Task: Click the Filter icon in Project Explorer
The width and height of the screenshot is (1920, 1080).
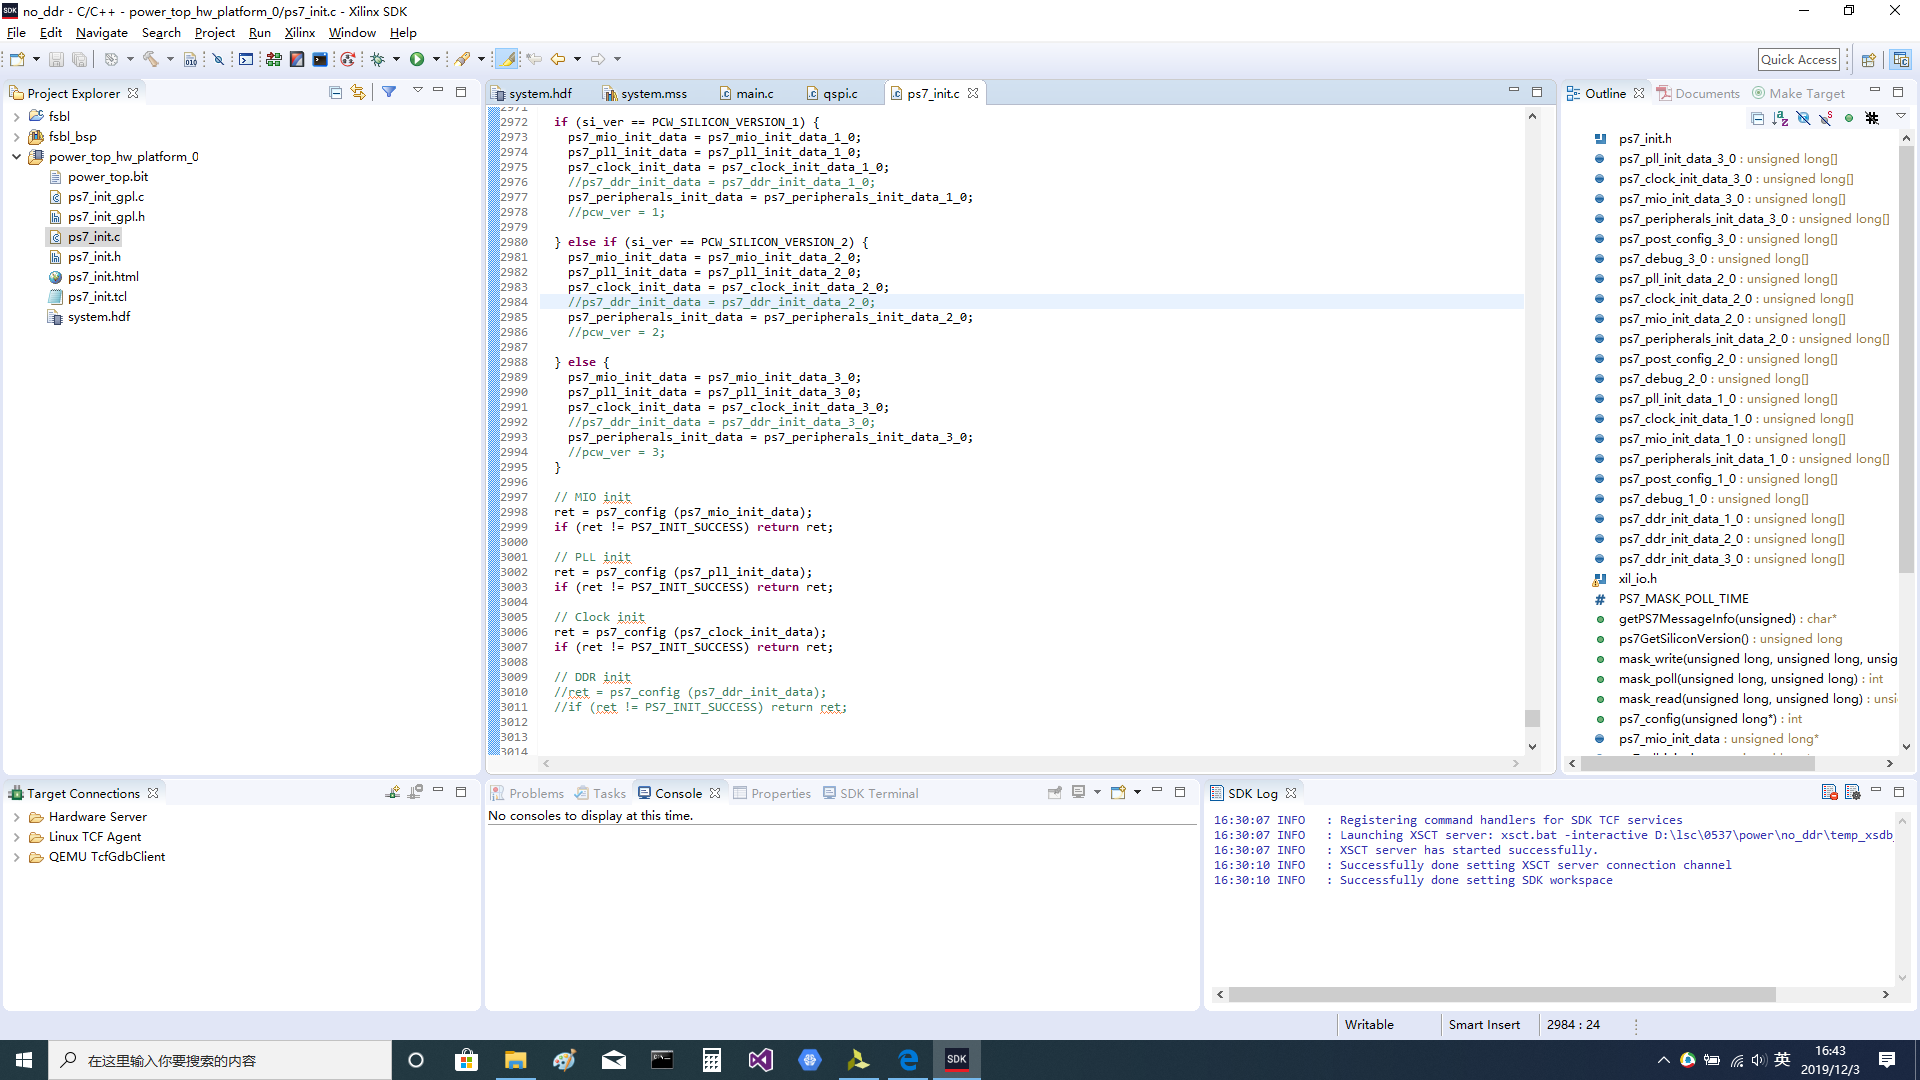Action: 389,92
